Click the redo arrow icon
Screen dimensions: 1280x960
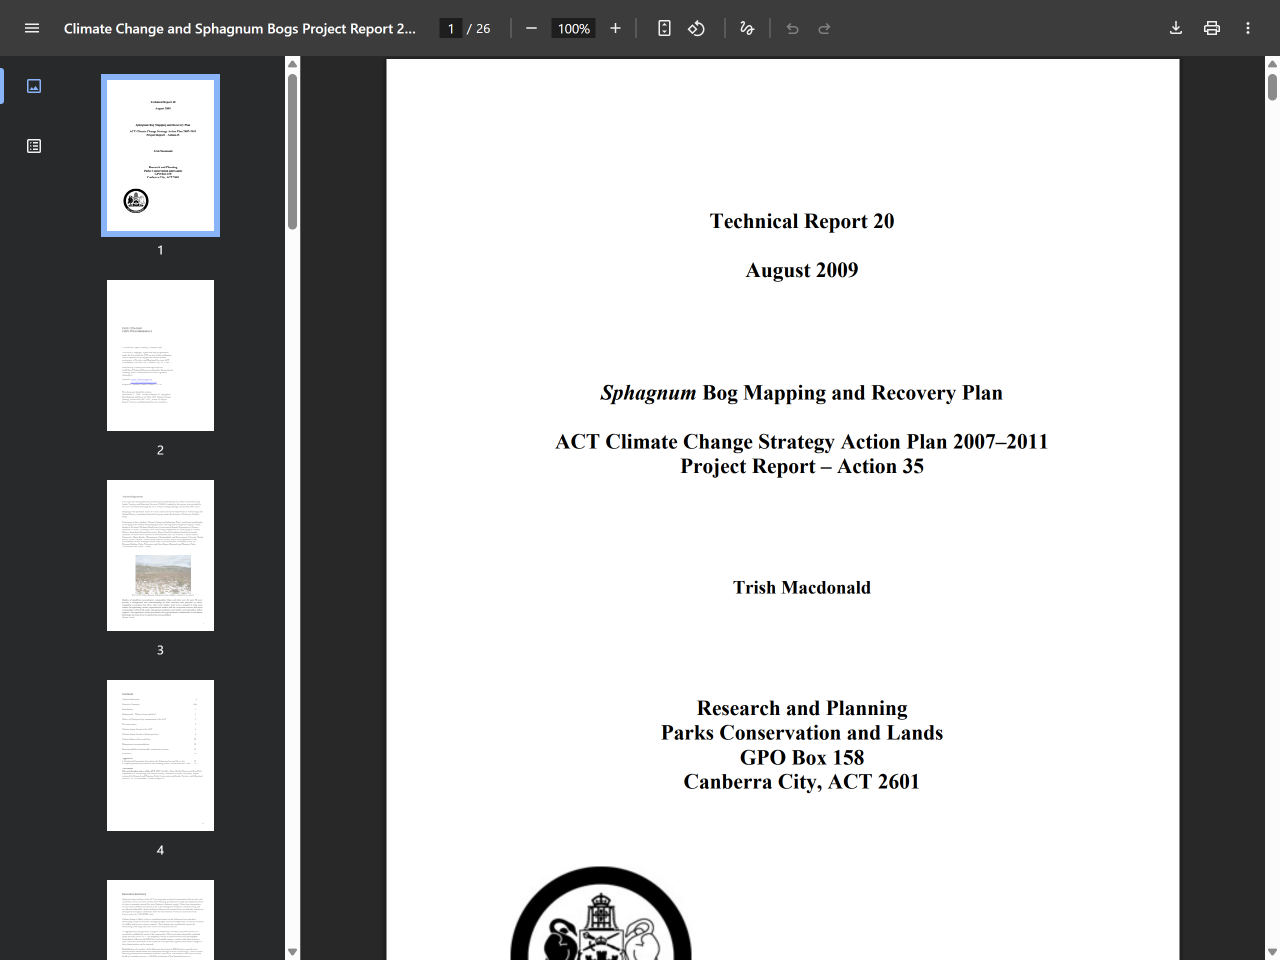coord(825,28)
